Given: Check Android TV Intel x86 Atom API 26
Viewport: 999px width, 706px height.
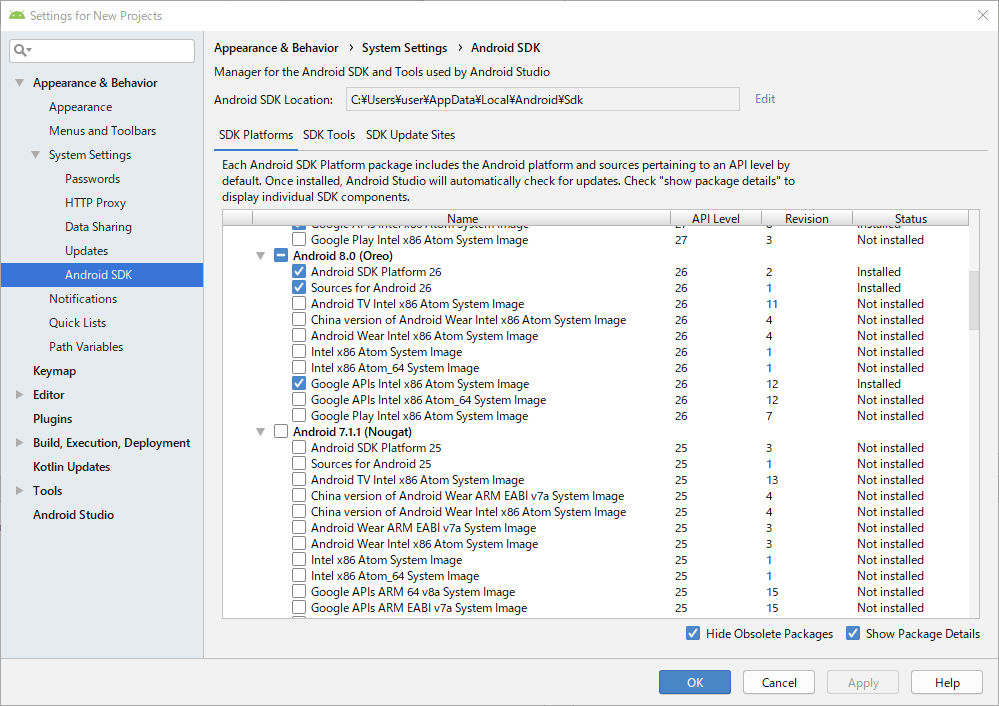Looking at the screenshot, I should 299,304.
